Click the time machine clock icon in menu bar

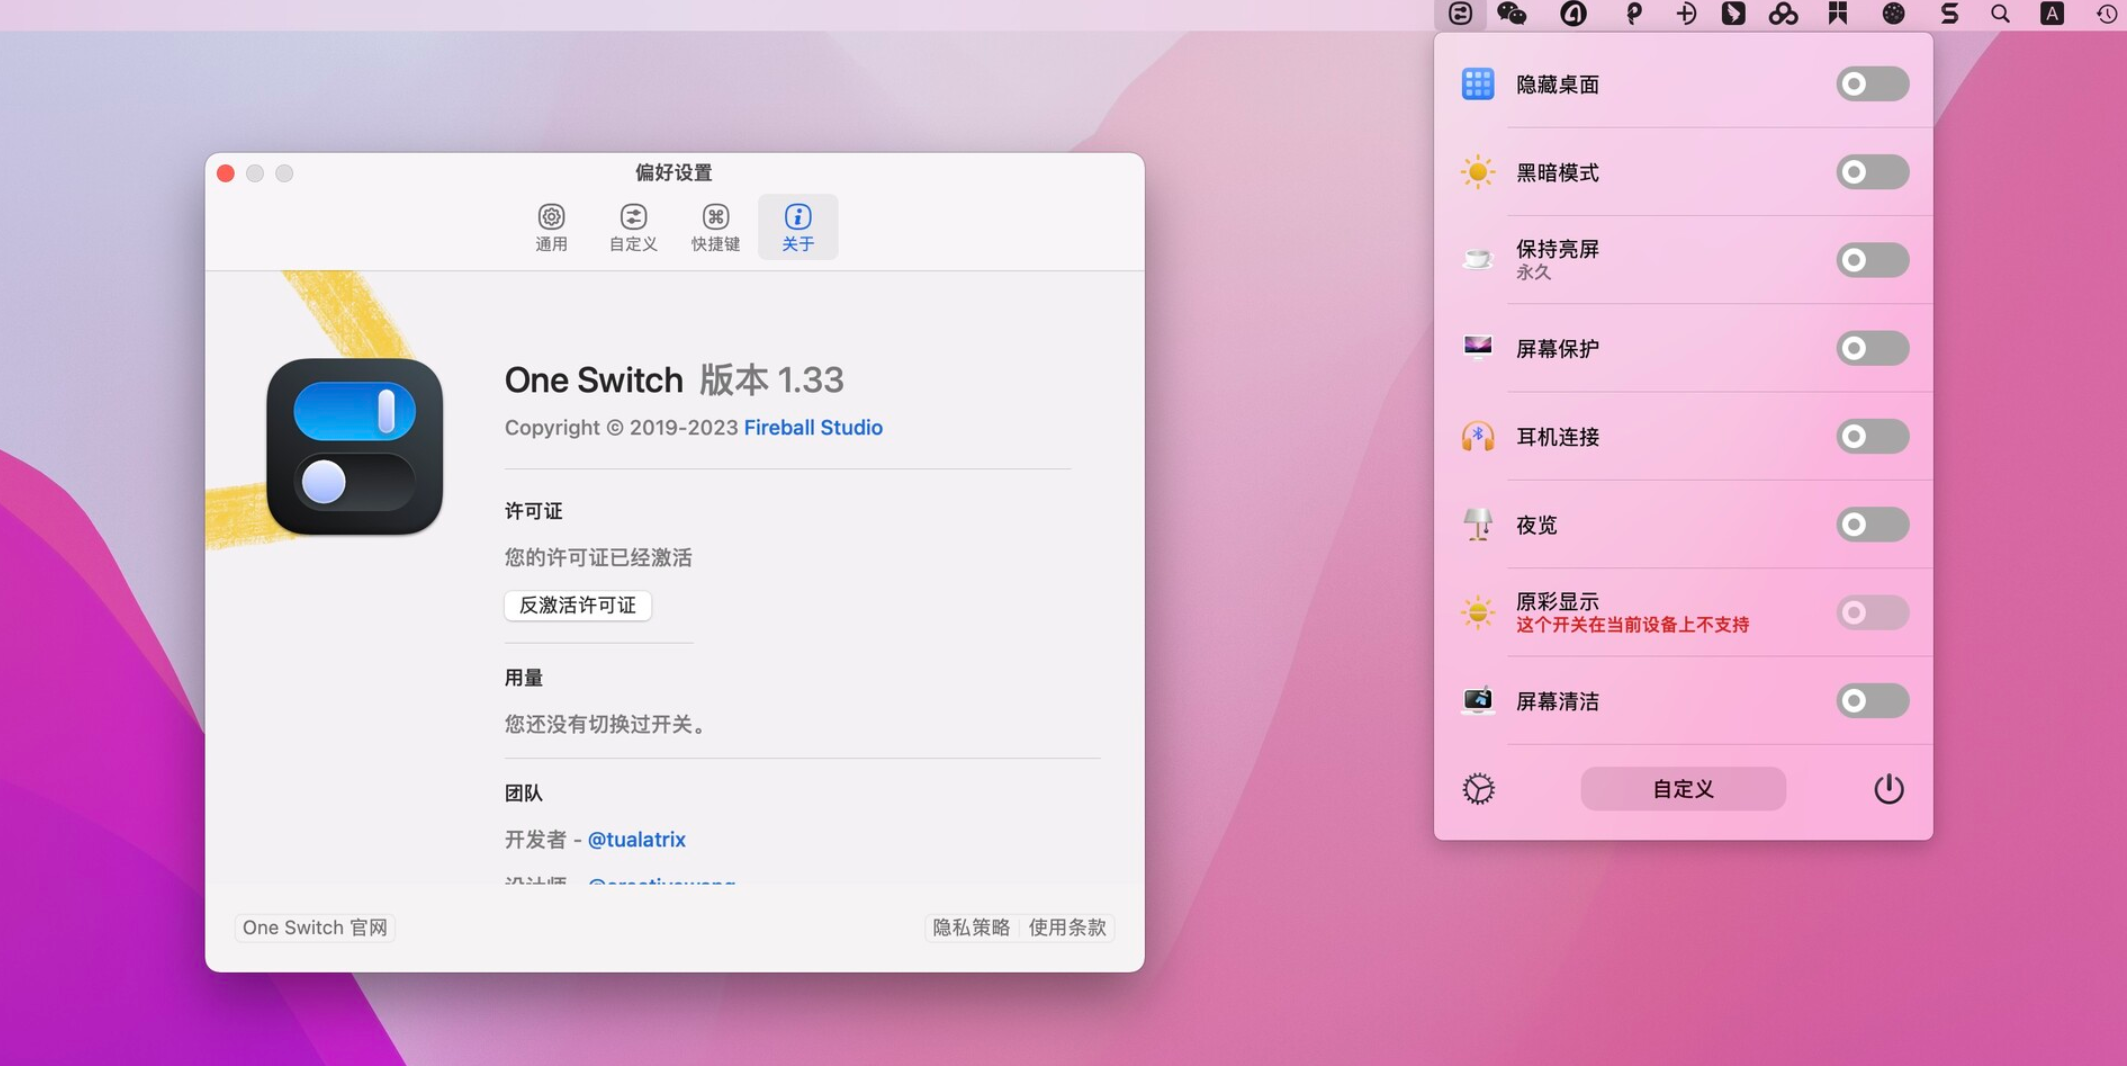(2106, 14)
